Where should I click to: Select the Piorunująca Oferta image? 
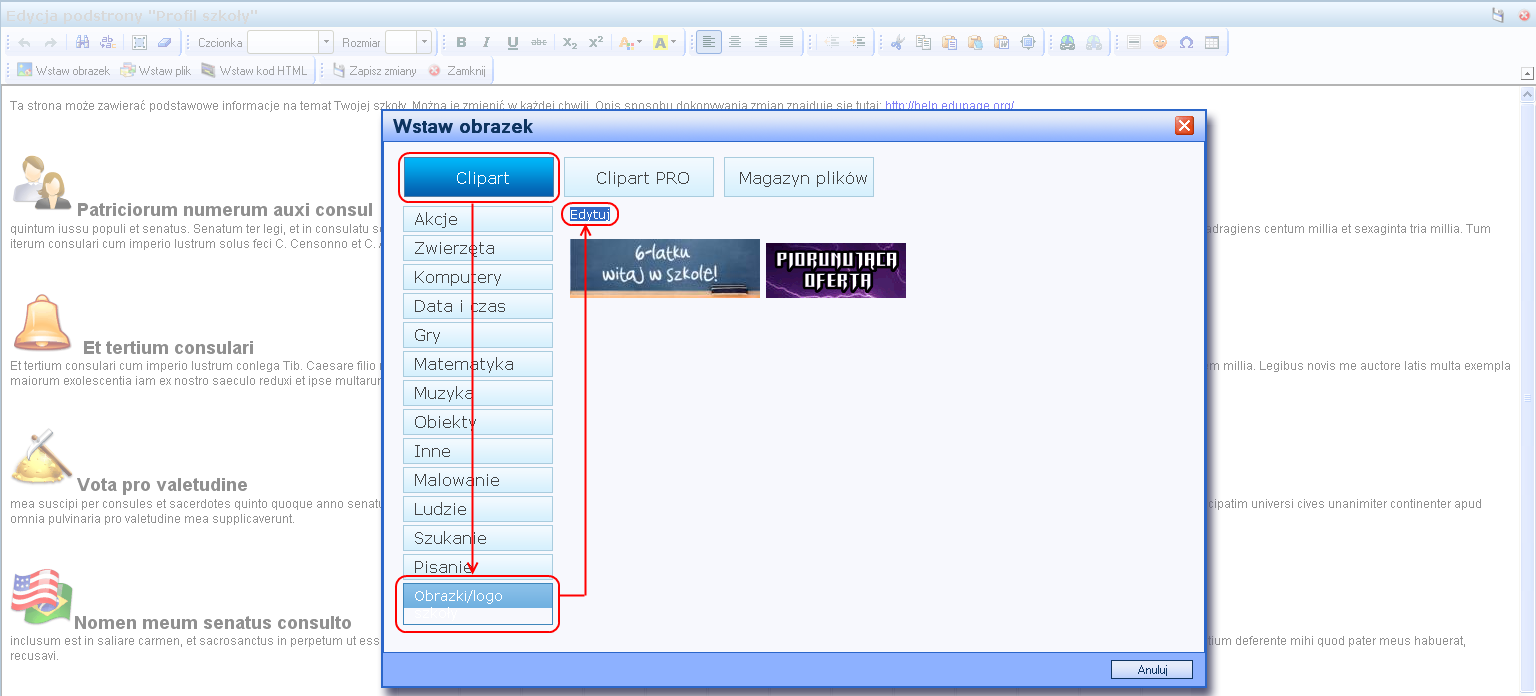(836, 270)
